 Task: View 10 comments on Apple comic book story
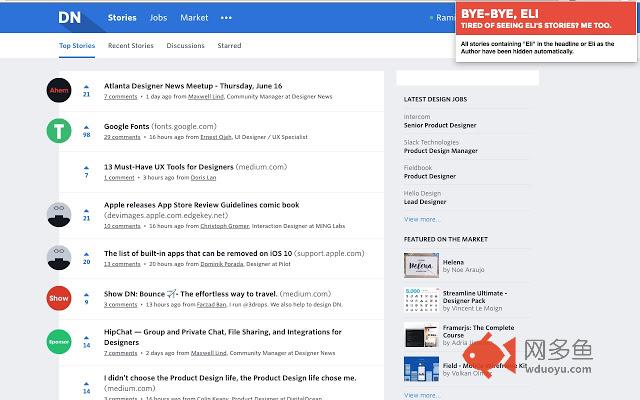pyautogui.click(x=122, y=226)
